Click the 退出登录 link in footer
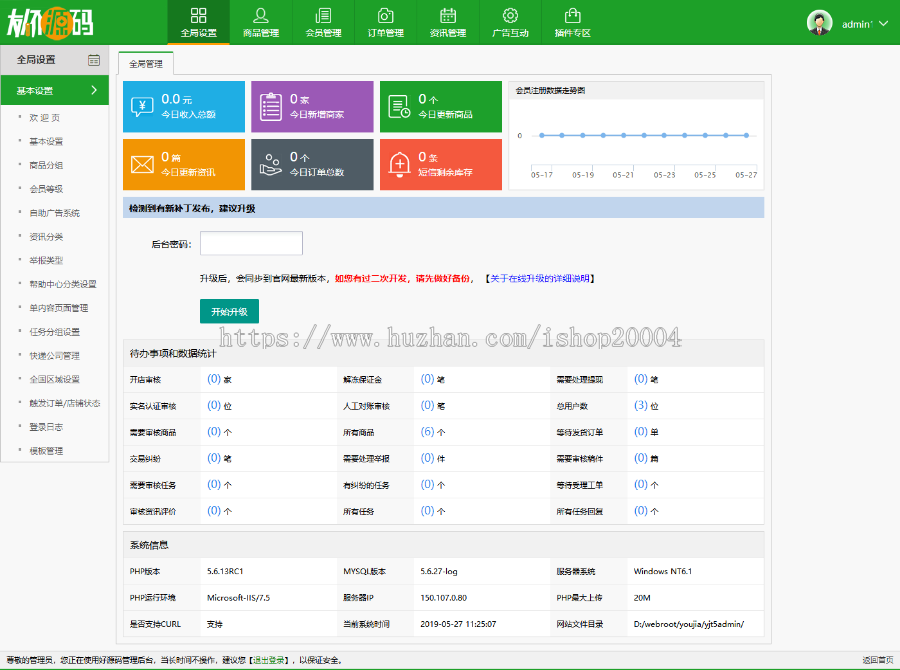The width and height of the screenshot is (900, 670). click(x=269, y=660)
